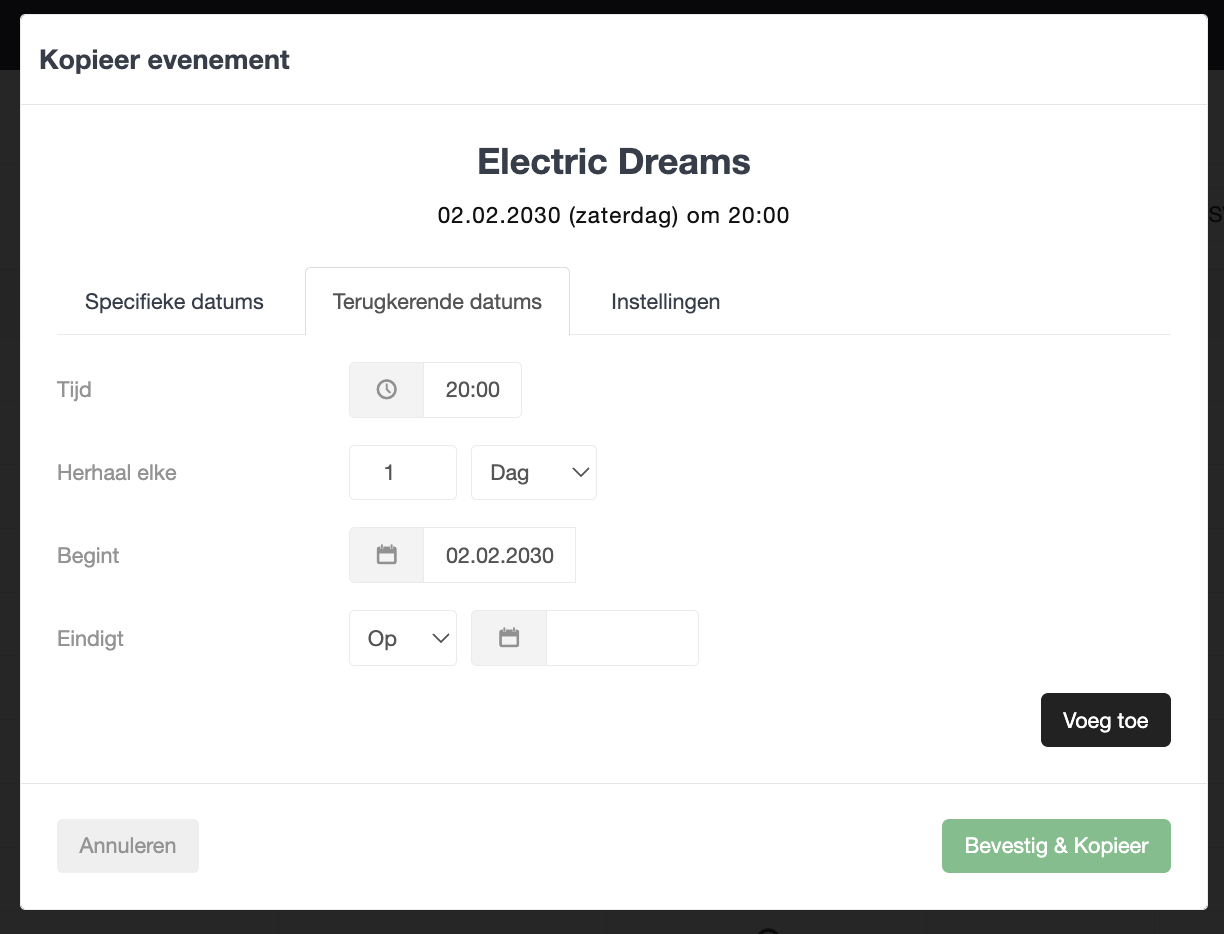Click the empty end date field
Screen dimensions: 1224x934
point(622,638)
